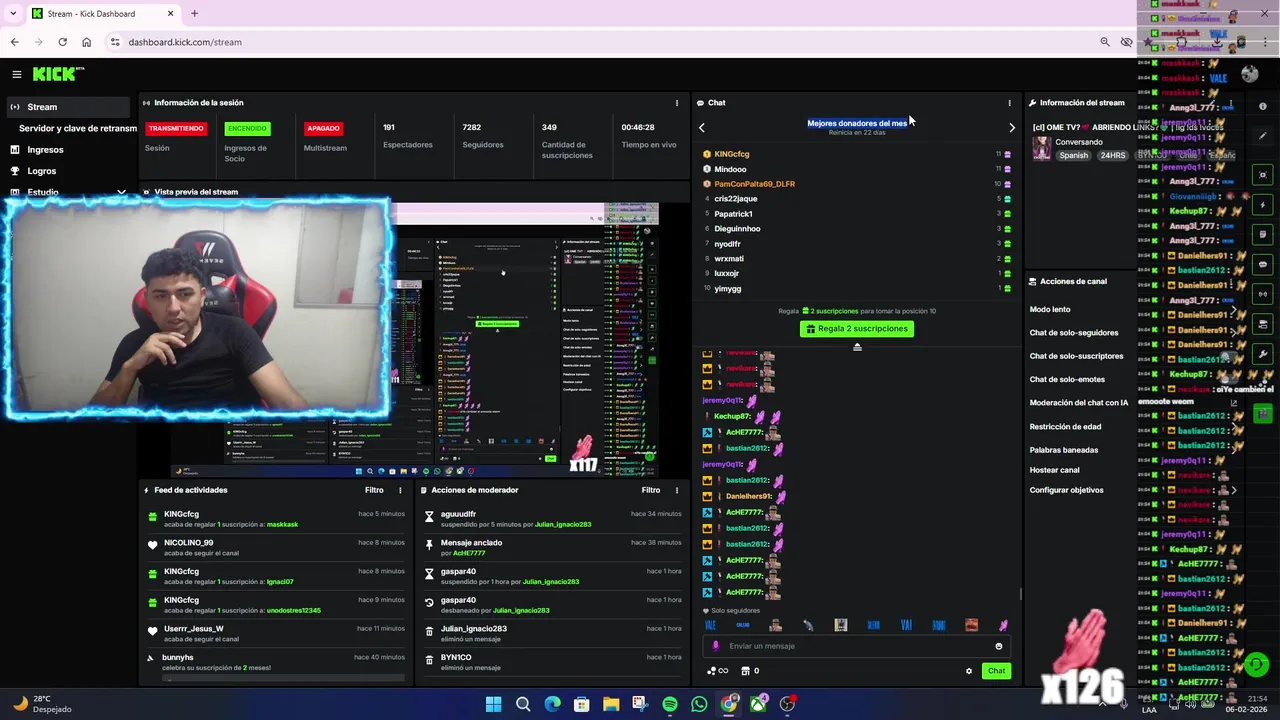This screenshot has width=1280, height=720.
Task: Open Información de la sesión three-dot menu
Action: coord(676,103)
